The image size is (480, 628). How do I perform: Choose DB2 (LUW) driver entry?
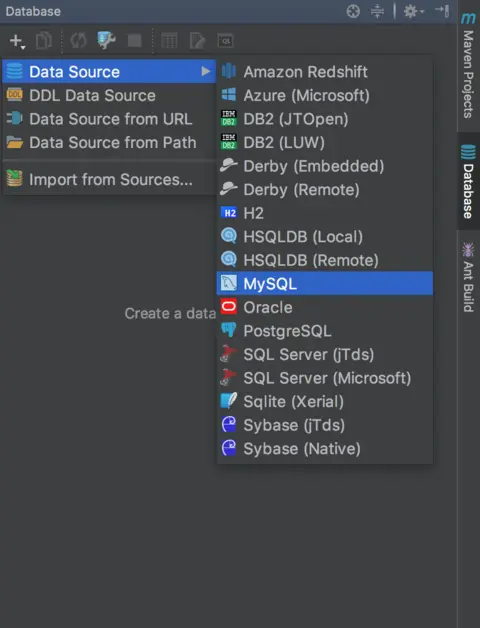(325, 143)
